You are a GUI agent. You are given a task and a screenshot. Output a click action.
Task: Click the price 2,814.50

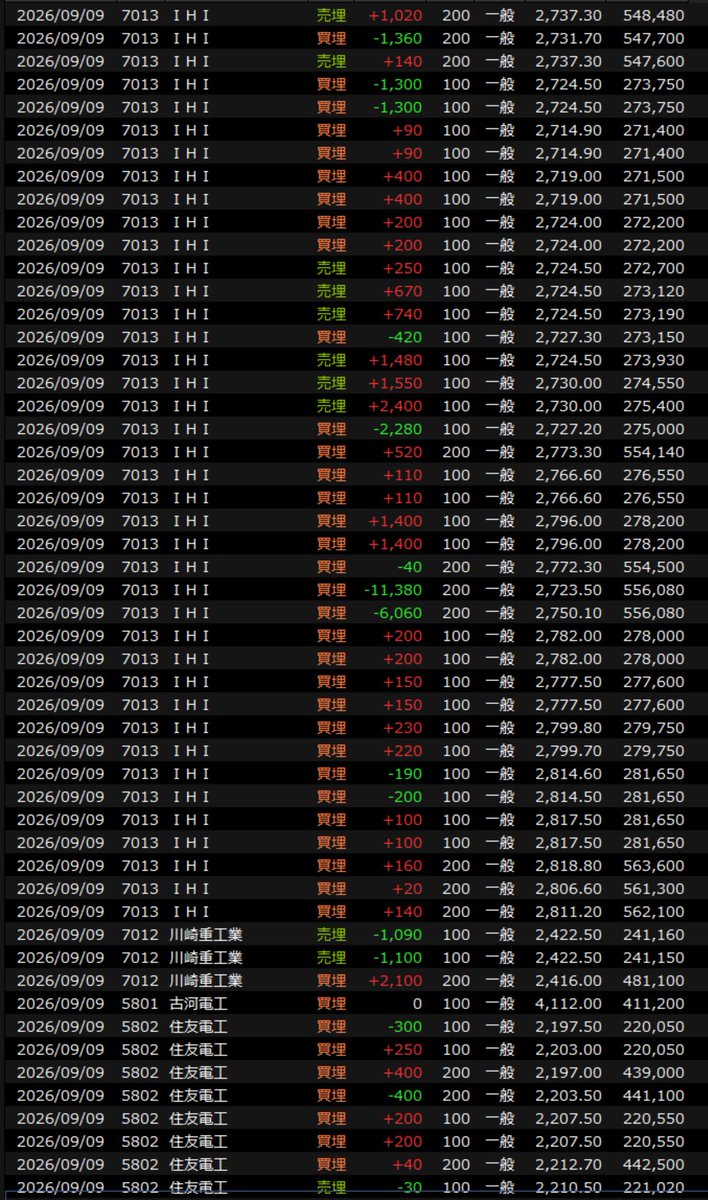tap(569, 797)
